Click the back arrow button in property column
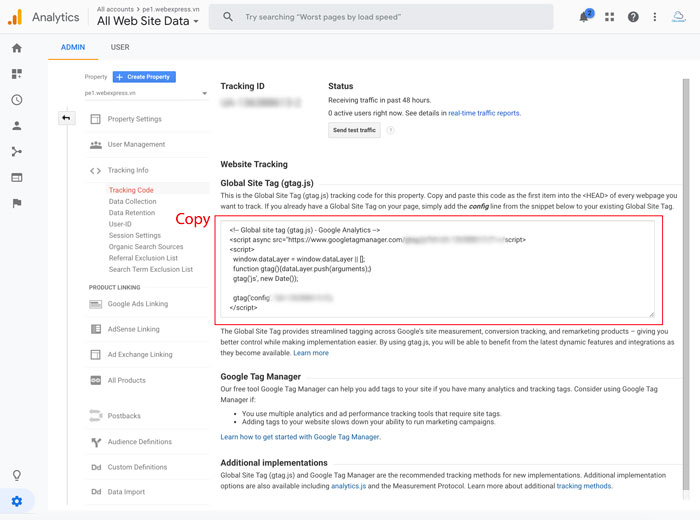 coord(66,118)
